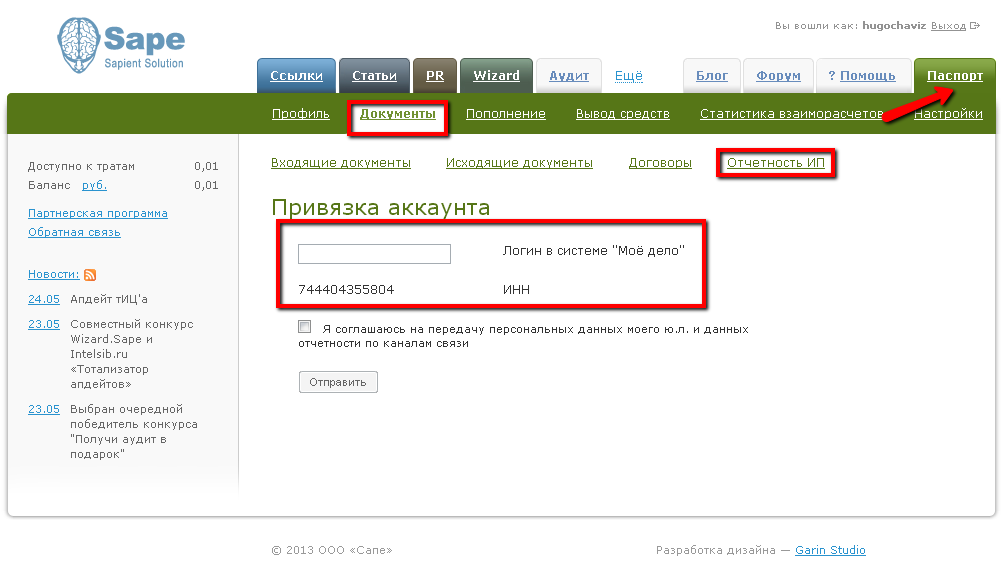Focus the Моё дело login field

pyautogui.click(x=374, y=253)
